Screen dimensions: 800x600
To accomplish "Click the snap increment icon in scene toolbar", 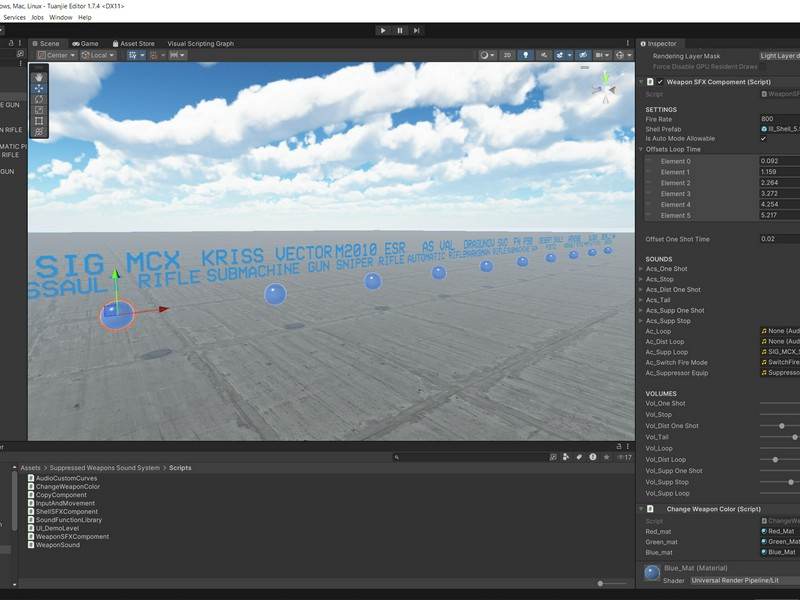I will click(x=174, y=55).
